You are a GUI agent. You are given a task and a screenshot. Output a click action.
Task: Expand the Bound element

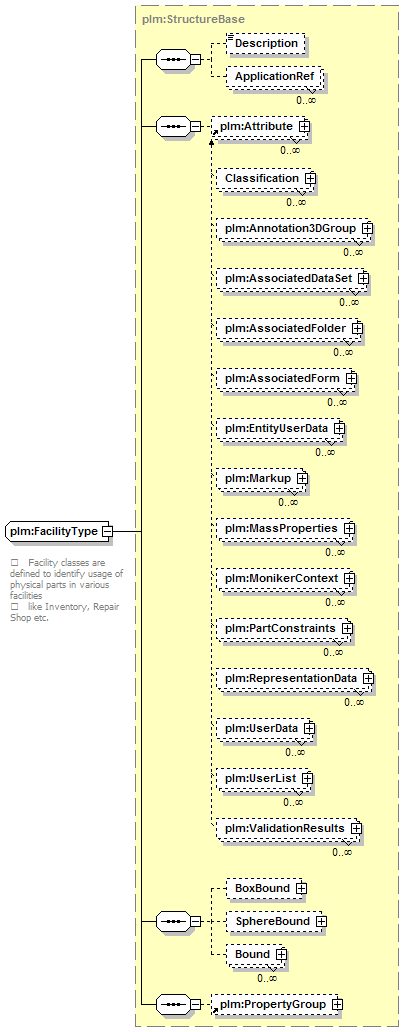pyautogui.click(x=280, y=954)
